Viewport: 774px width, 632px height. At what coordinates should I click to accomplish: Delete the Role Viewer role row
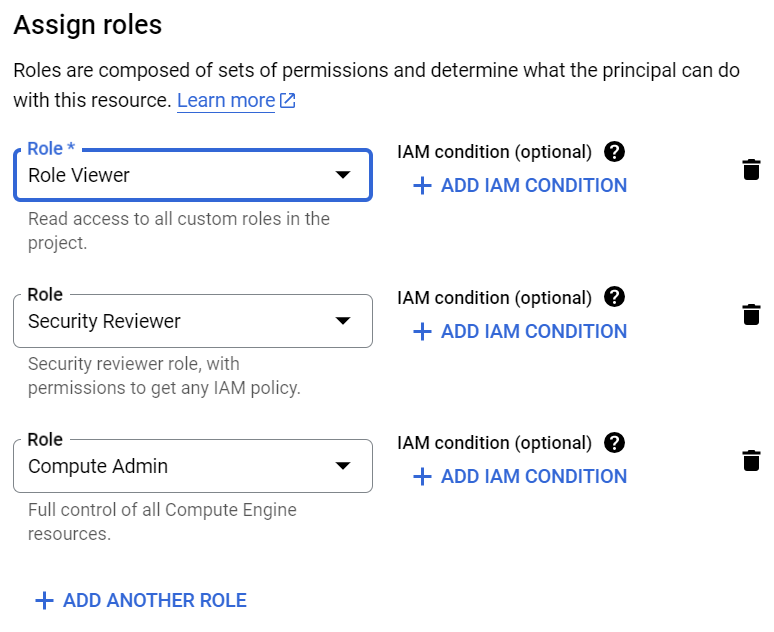tap(751, 169)
